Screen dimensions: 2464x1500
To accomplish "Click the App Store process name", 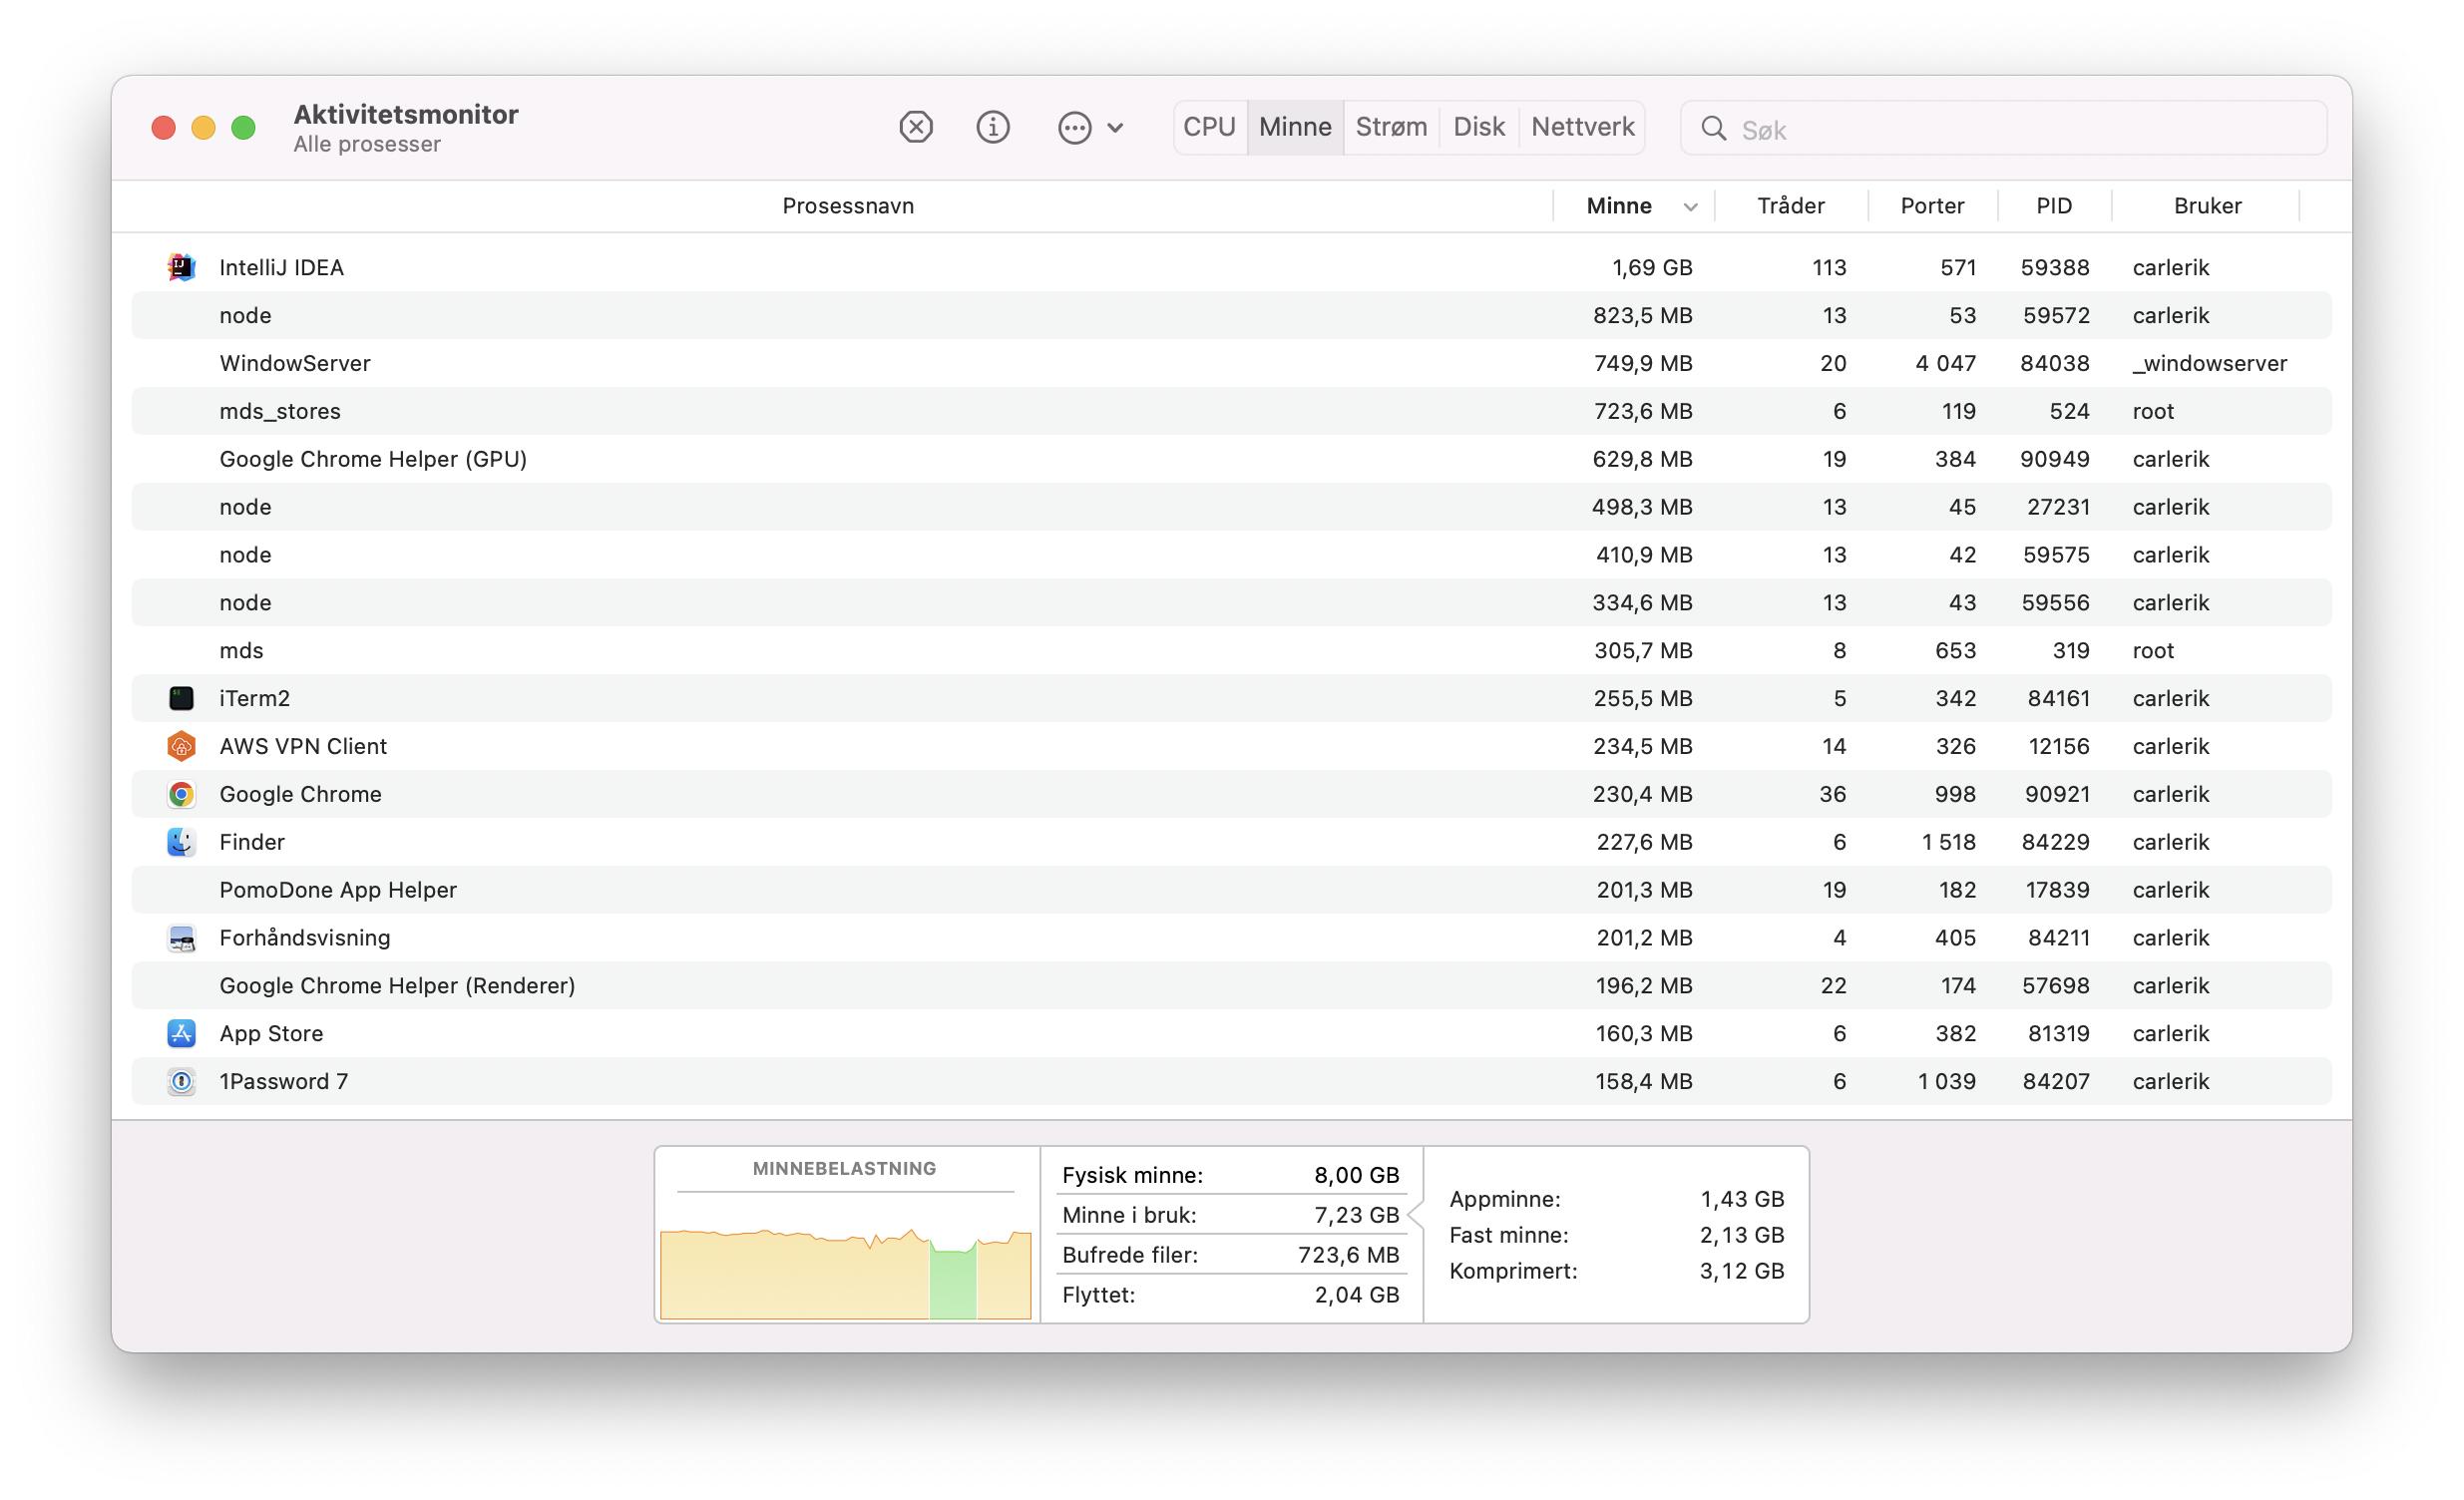I will 271,1033.
